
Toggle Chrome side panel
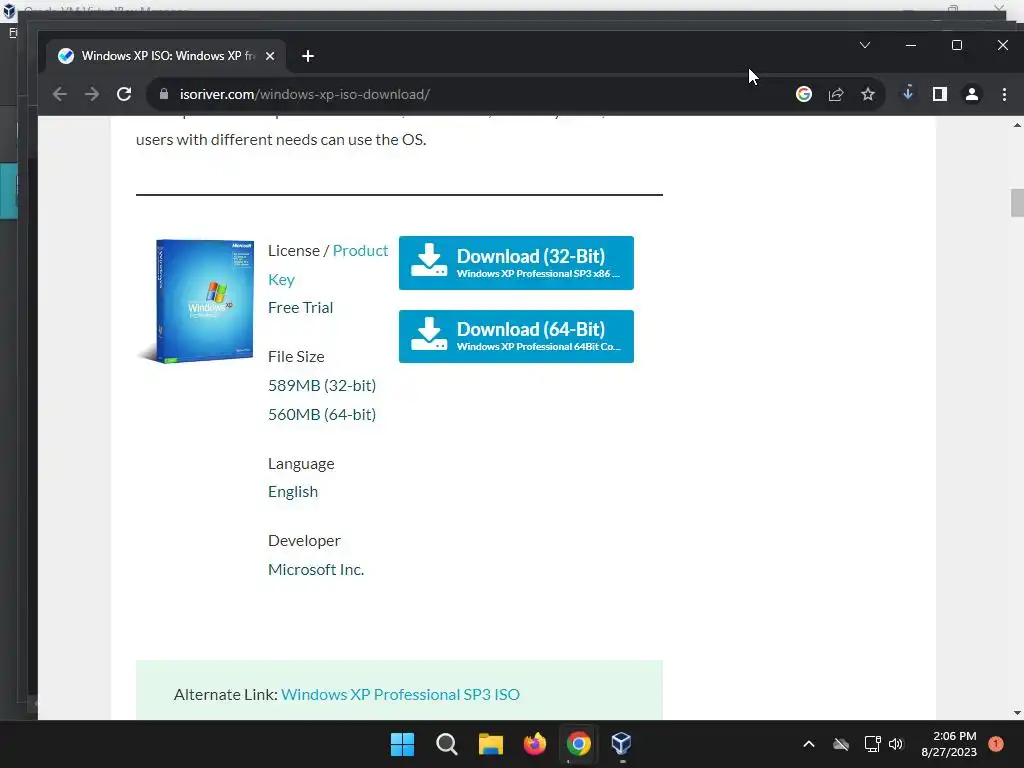(x=940, y=94)
